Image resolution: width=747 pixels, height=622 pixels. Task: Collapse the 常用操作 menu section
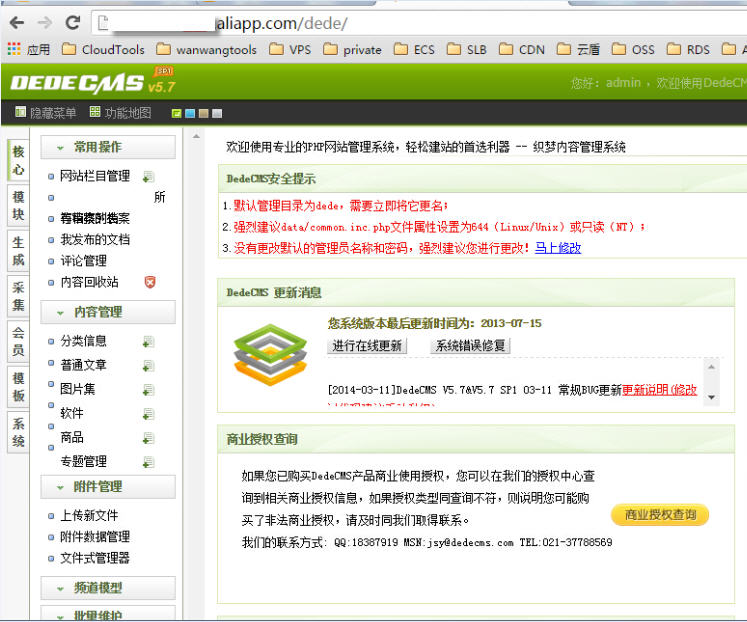click(x=108, y=147)
